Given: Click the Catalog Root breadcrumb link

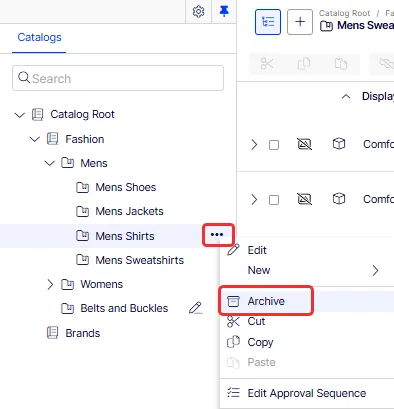Looking at the screenshot, I should tap(344, 13).
